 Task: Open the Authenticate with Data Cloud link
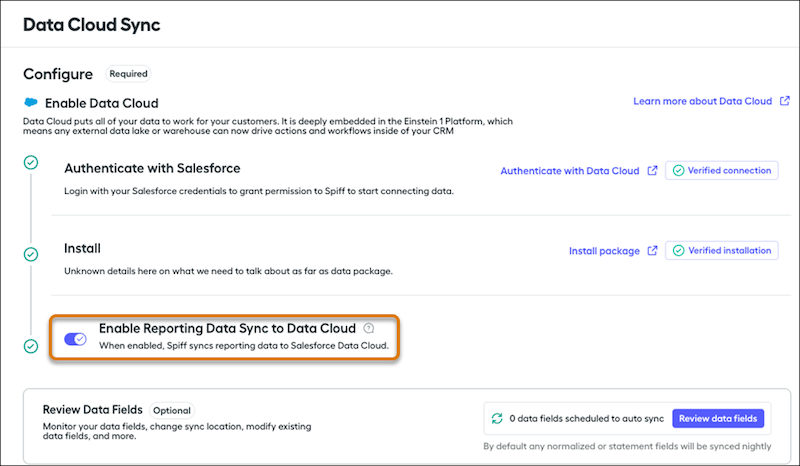pyautogui.click(x=569, y=171)
